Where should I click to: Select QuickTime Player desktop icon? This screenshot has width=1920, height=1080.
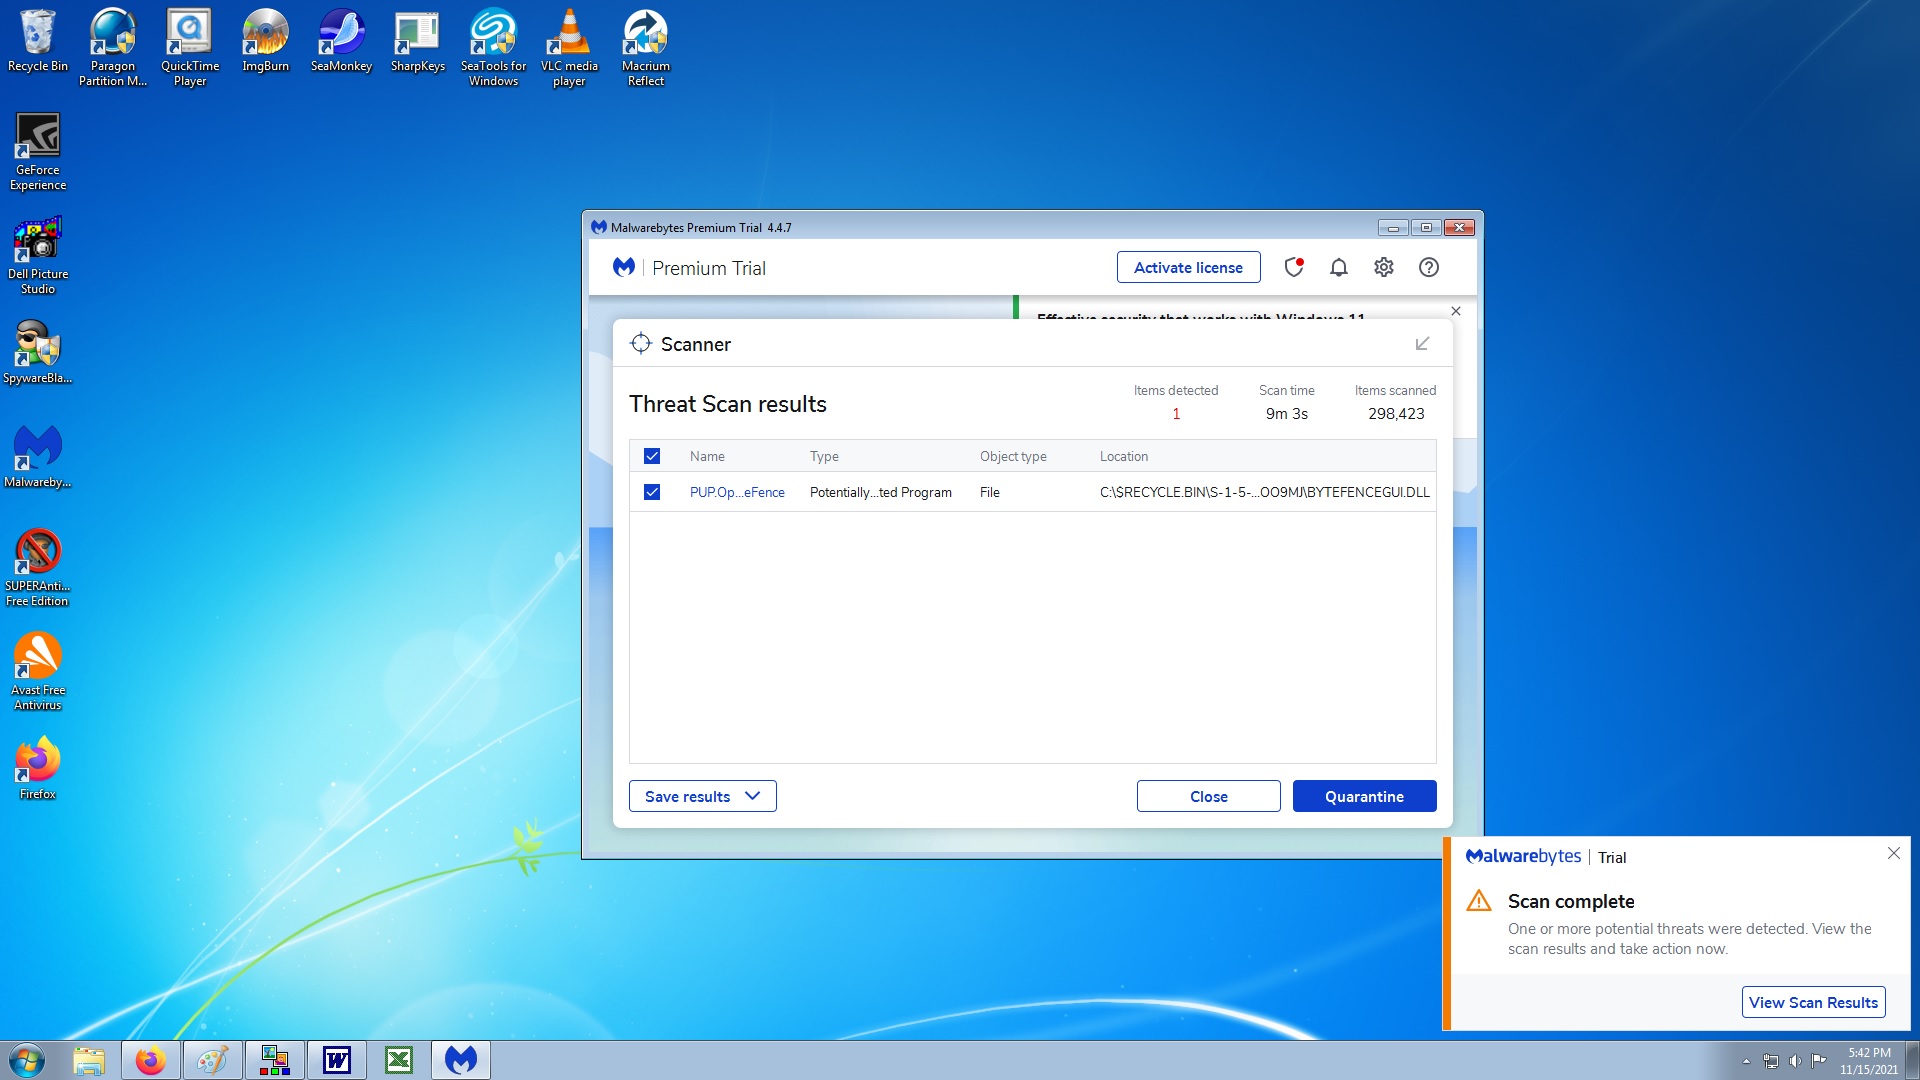[190, 48]
